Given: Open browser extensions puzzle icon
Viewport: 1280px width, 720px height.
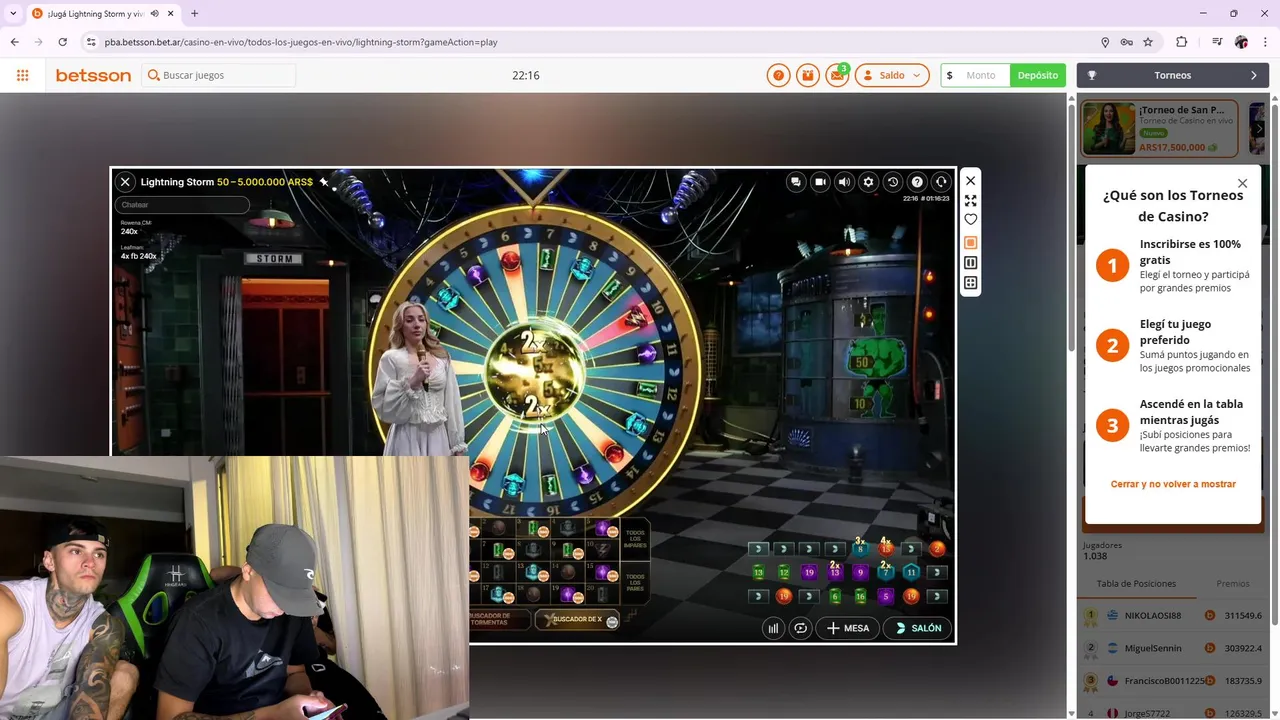Looking at the screenshot, I should [x=1182, y=42].
